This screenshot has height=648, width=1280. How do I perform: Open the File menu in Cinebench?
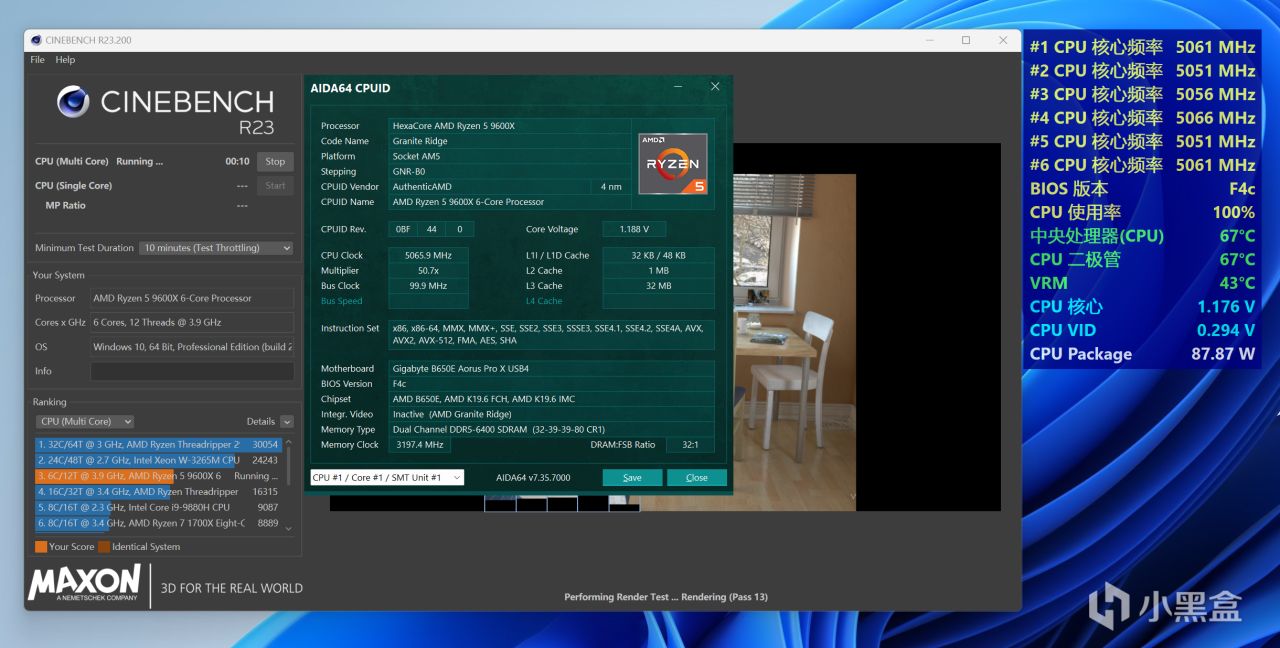(37, 60)
